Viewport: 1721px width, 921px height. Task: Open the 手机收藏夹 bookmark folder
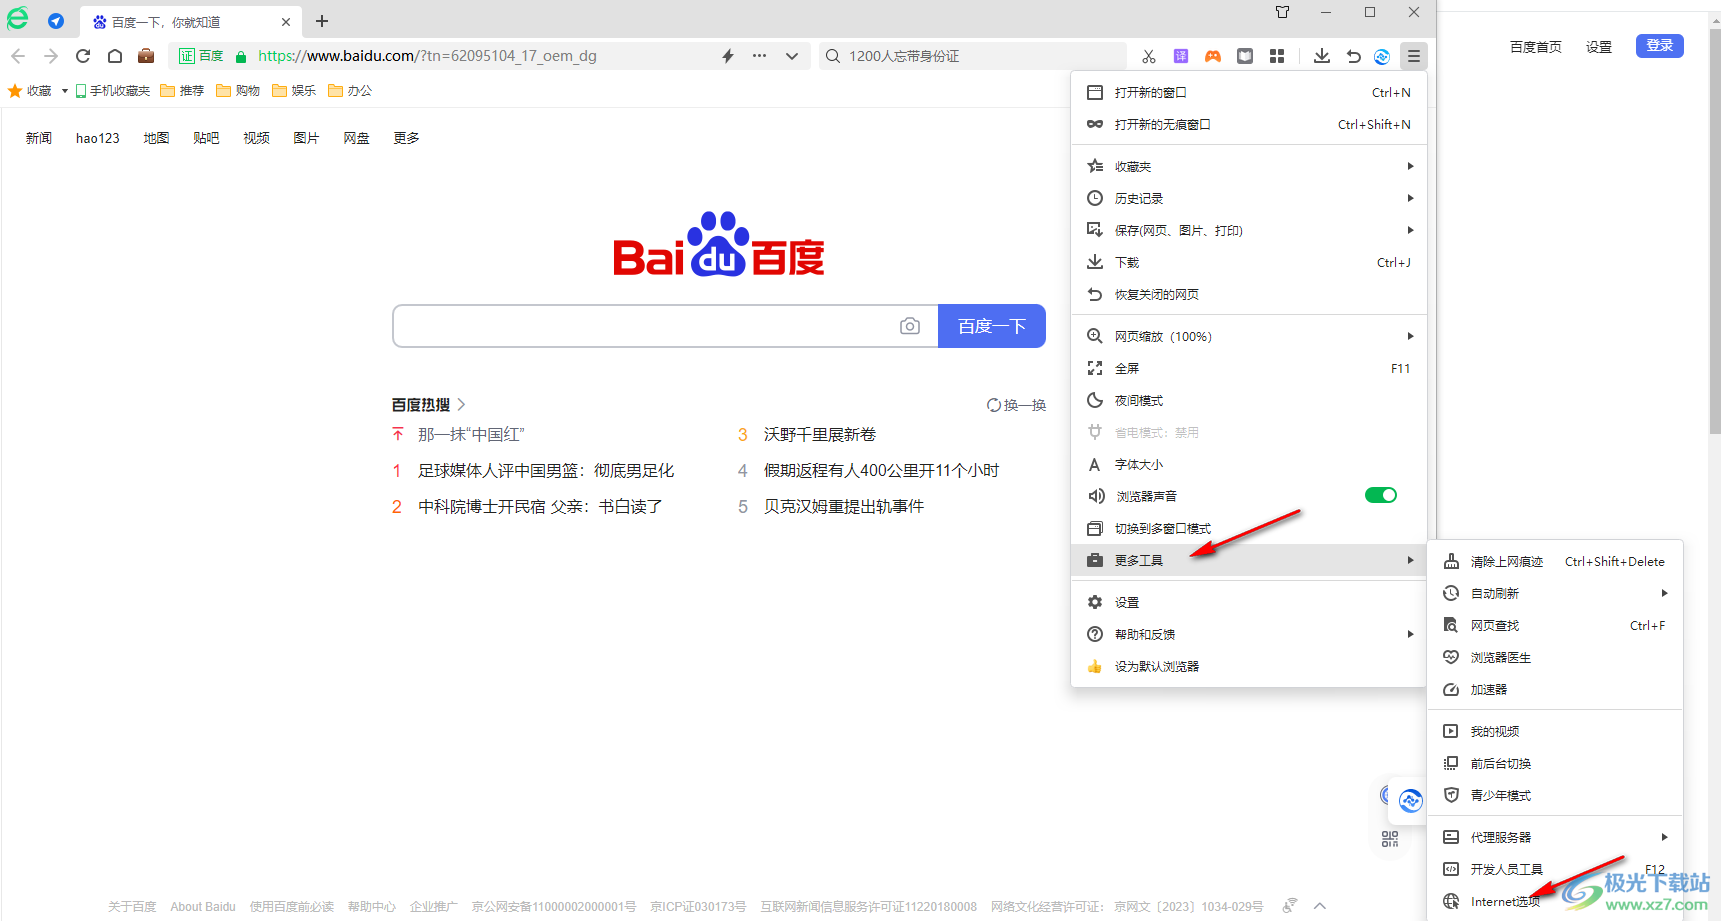[113, 91]
